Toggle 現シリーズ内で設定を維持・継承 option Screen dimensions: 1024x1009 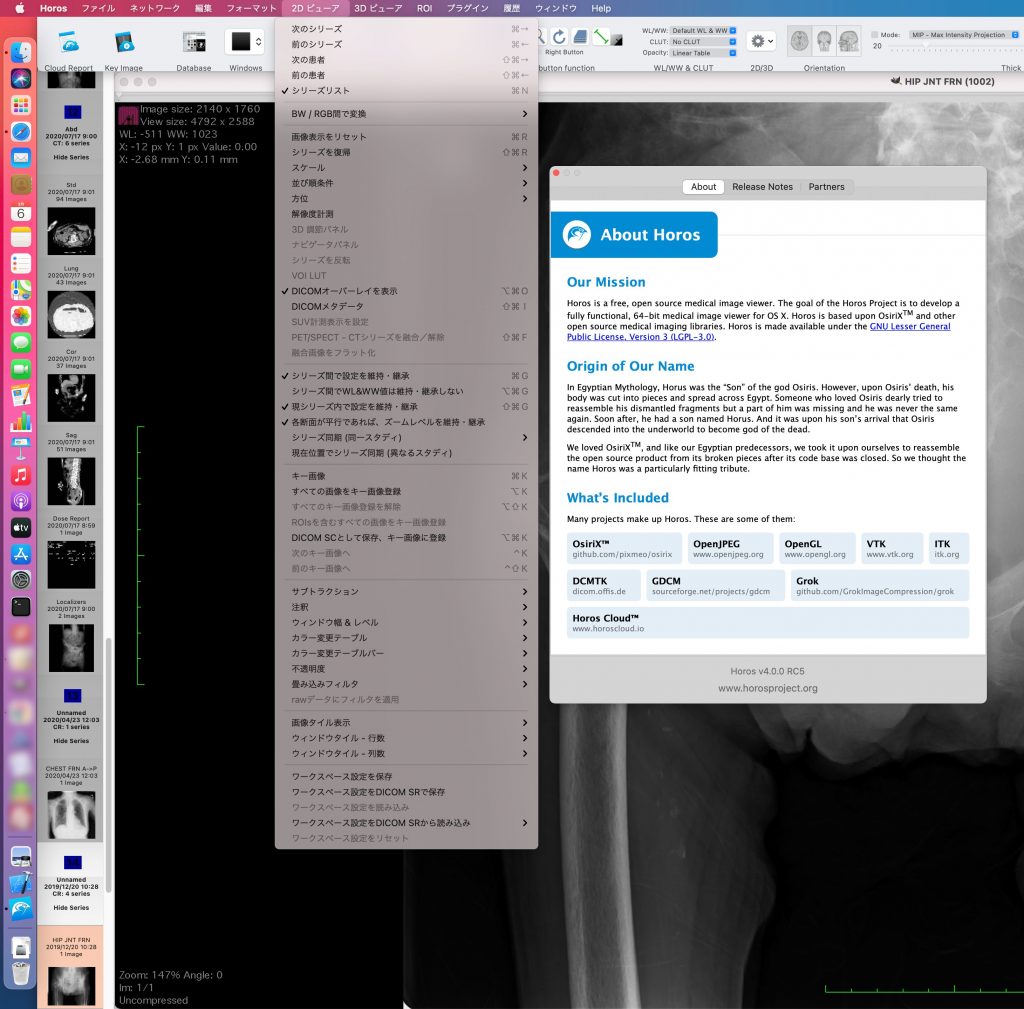[x=406, y=407]
